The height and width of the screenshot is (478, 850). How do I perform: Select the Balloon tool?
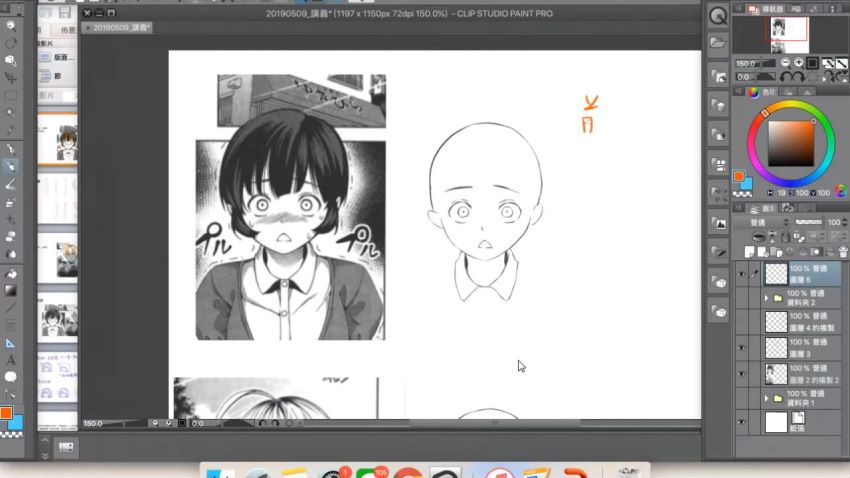[10, 377]
